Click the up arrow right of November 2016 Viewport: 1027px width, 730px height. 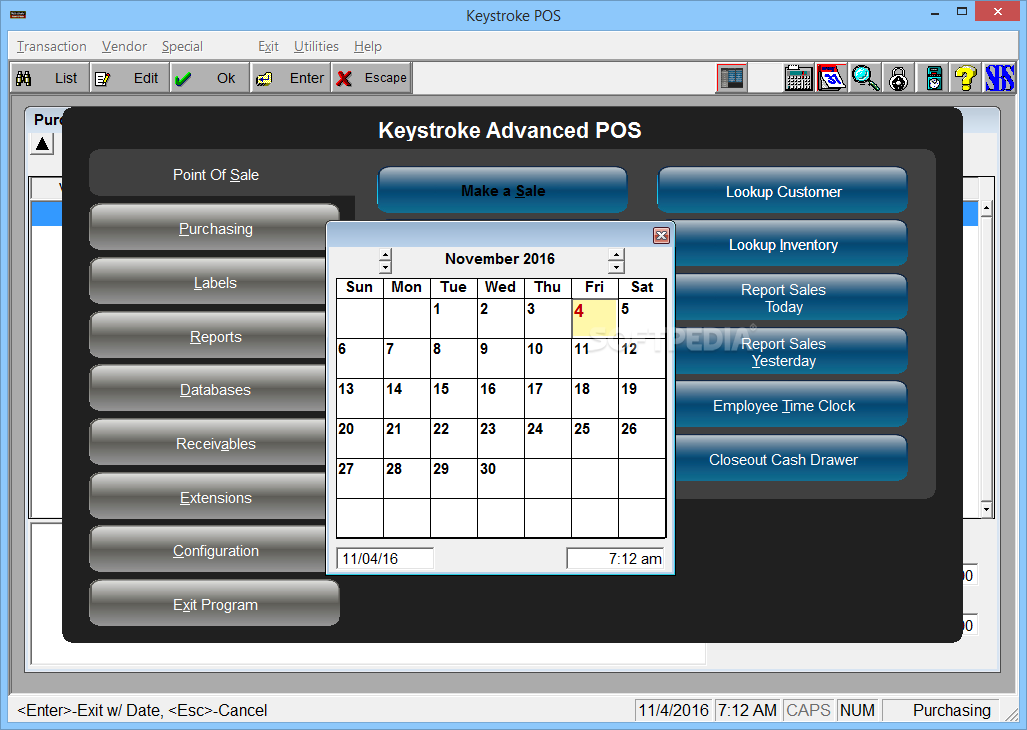tap(616, 254)
